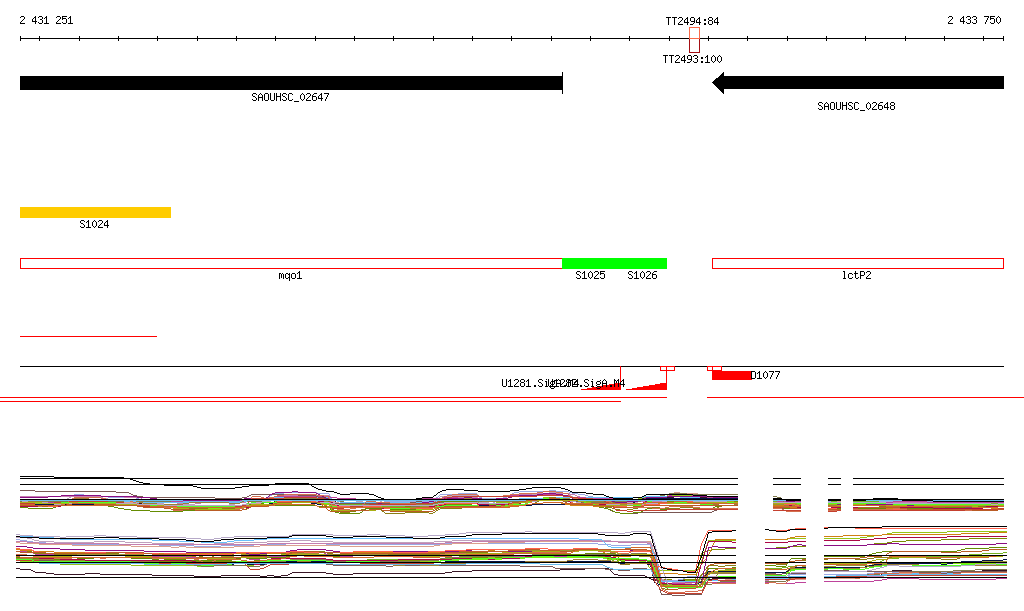Select the red-outlined lctP2 gene box
The width and height of the screenshot is (1024, 611).
[857, 263]
